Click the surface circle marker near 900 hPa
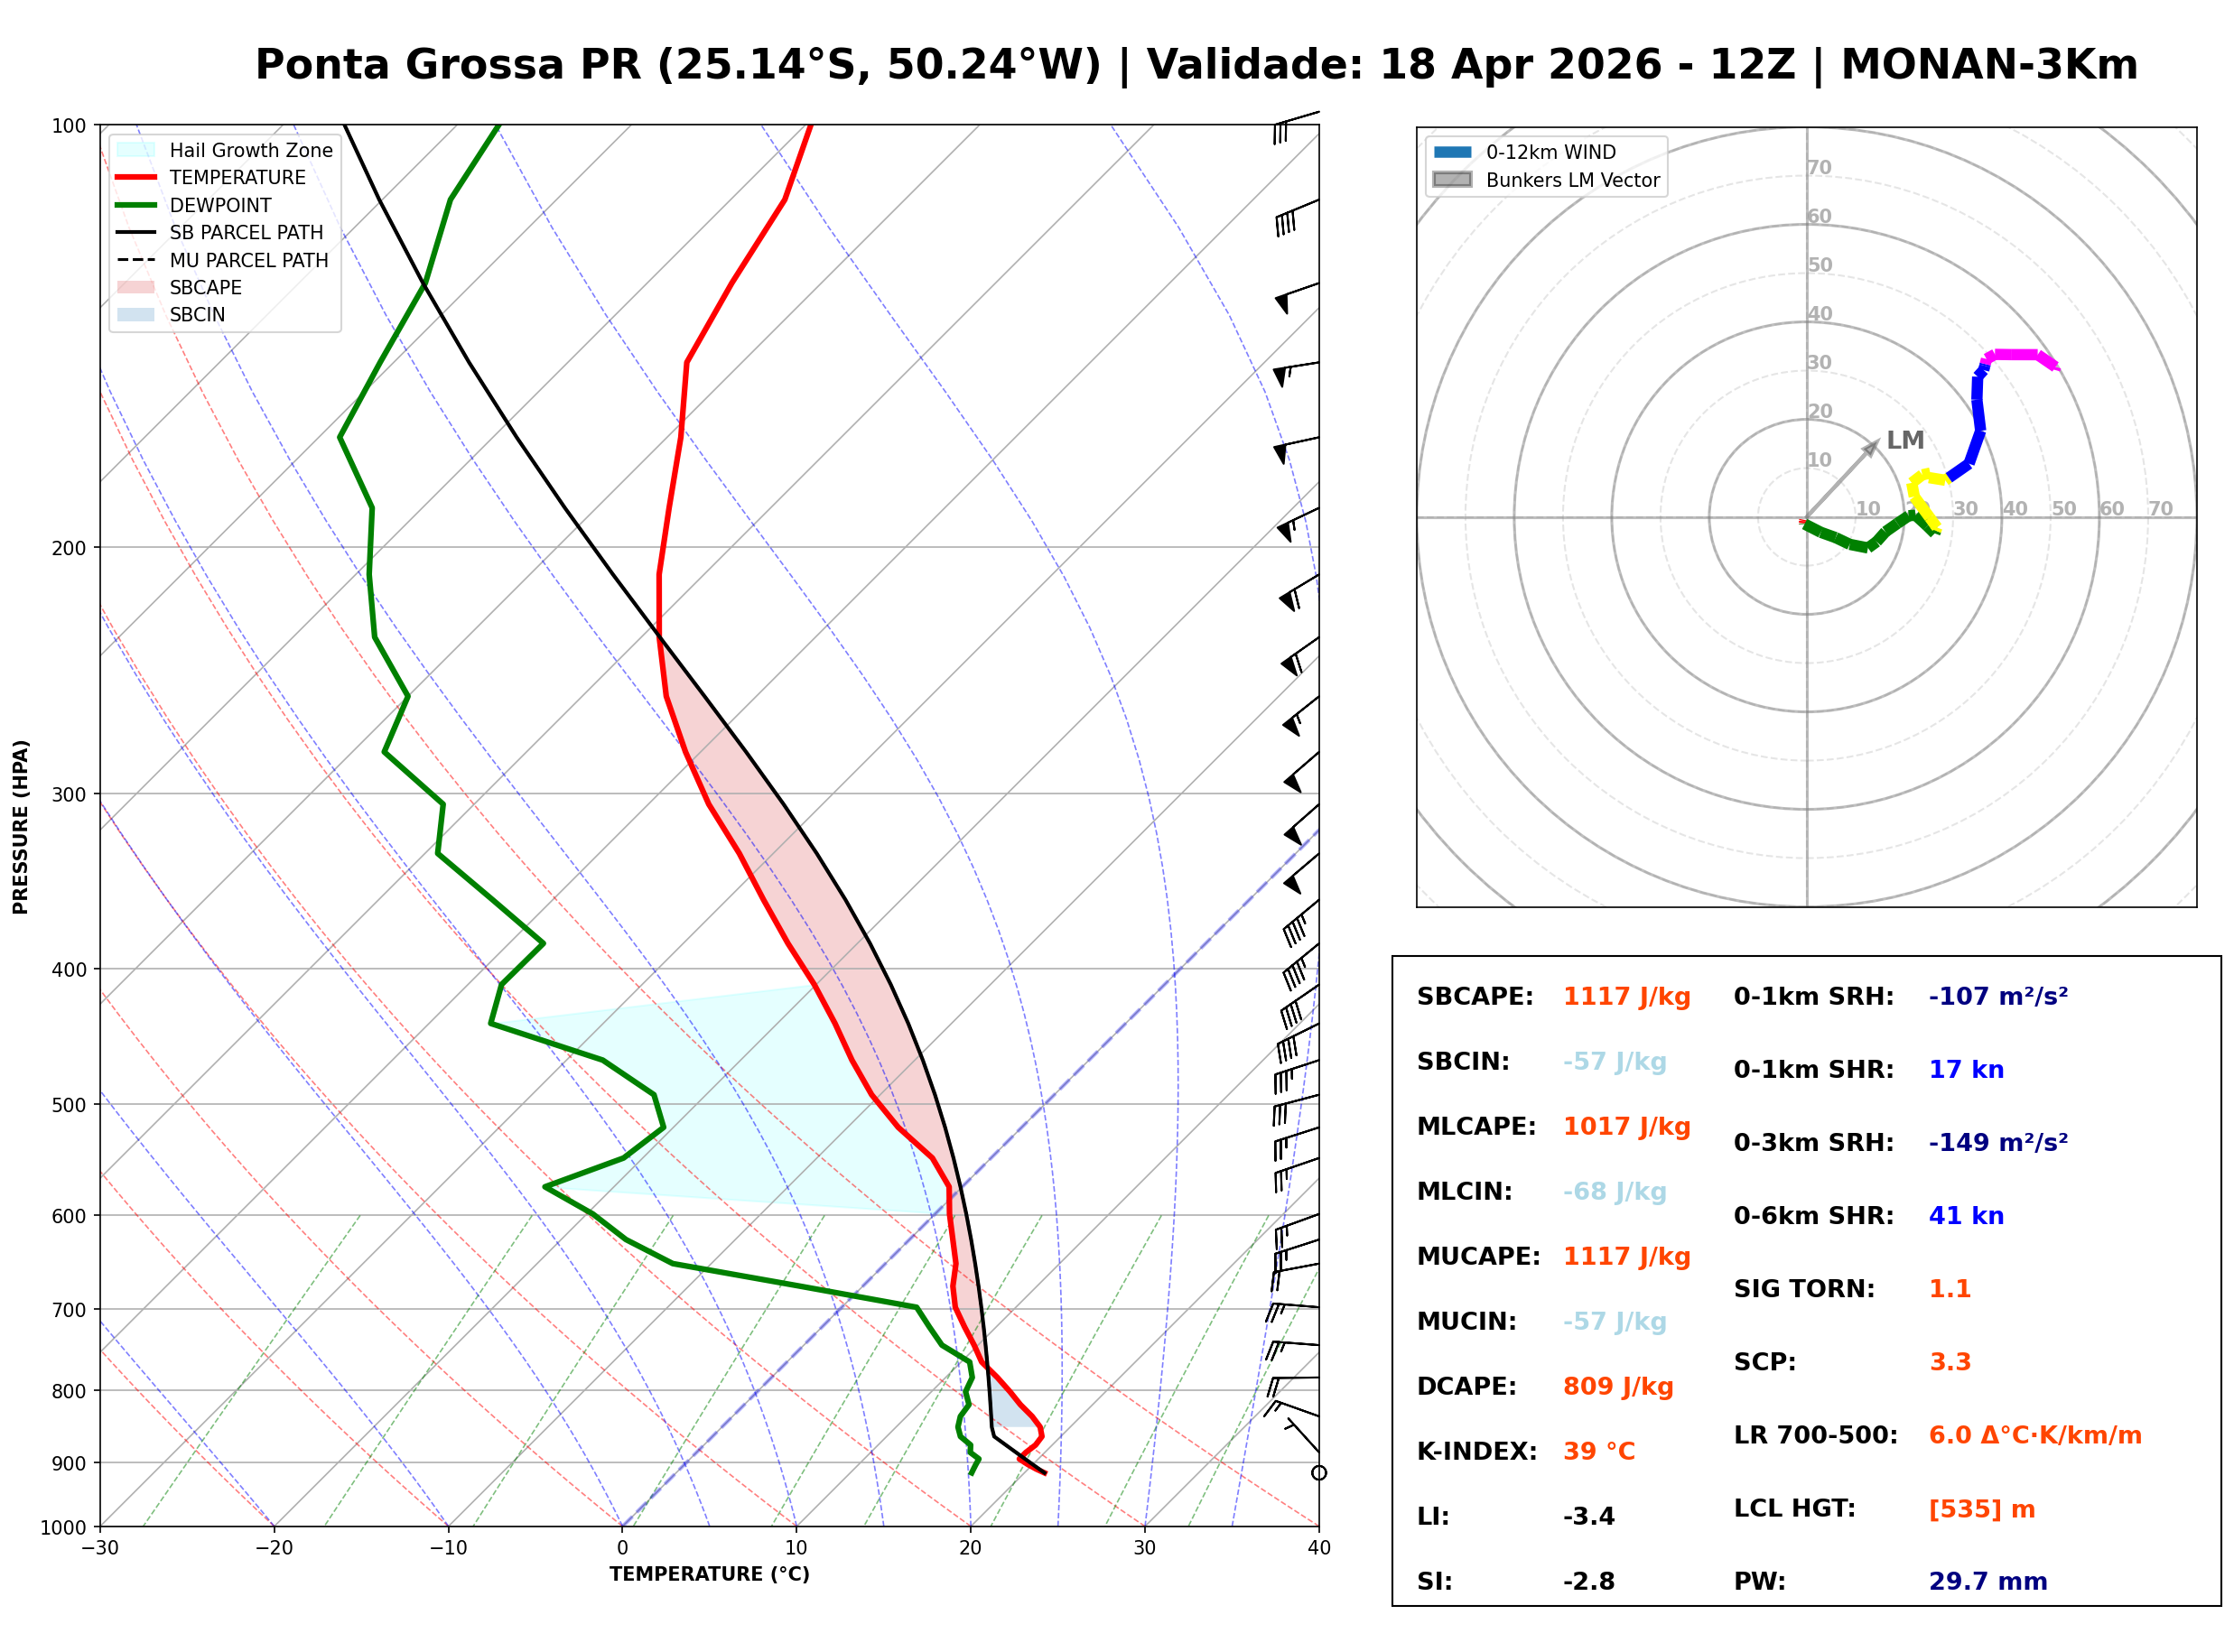 coord(1318,1473)
